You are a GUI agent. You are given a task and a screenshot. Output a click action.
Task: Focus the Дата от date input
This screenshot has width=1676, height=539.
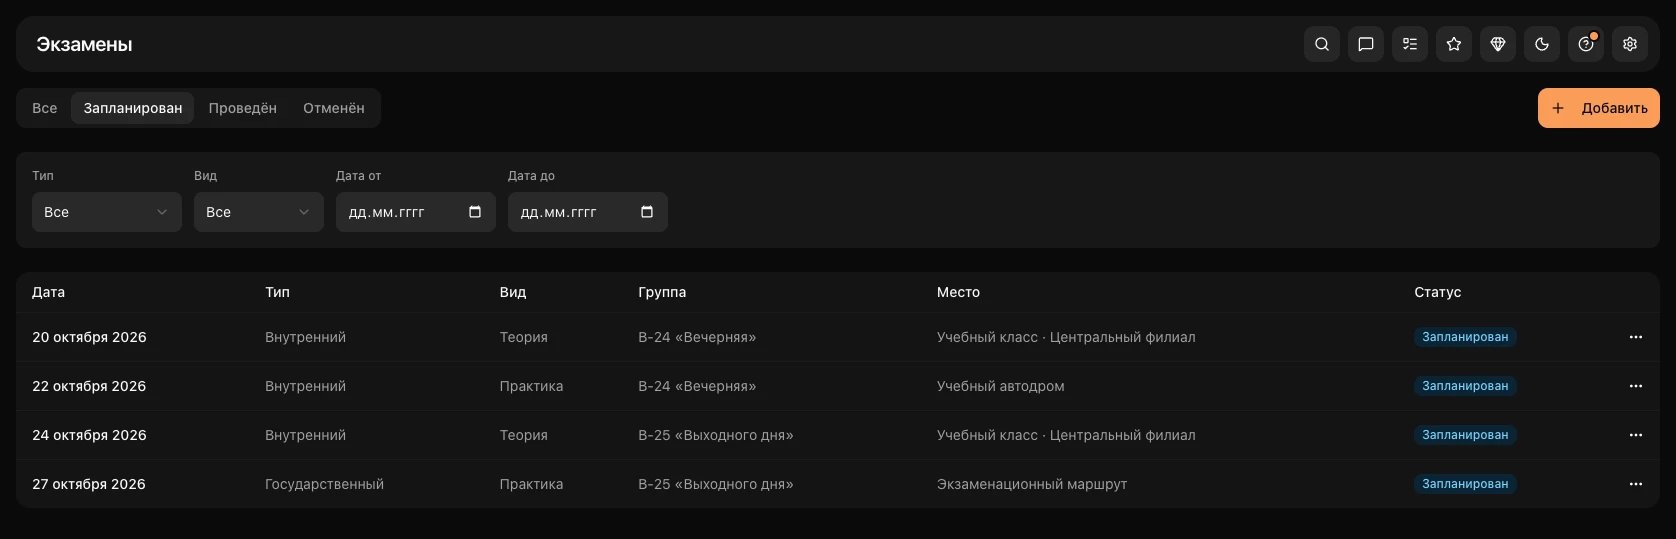tap(416, 212)
